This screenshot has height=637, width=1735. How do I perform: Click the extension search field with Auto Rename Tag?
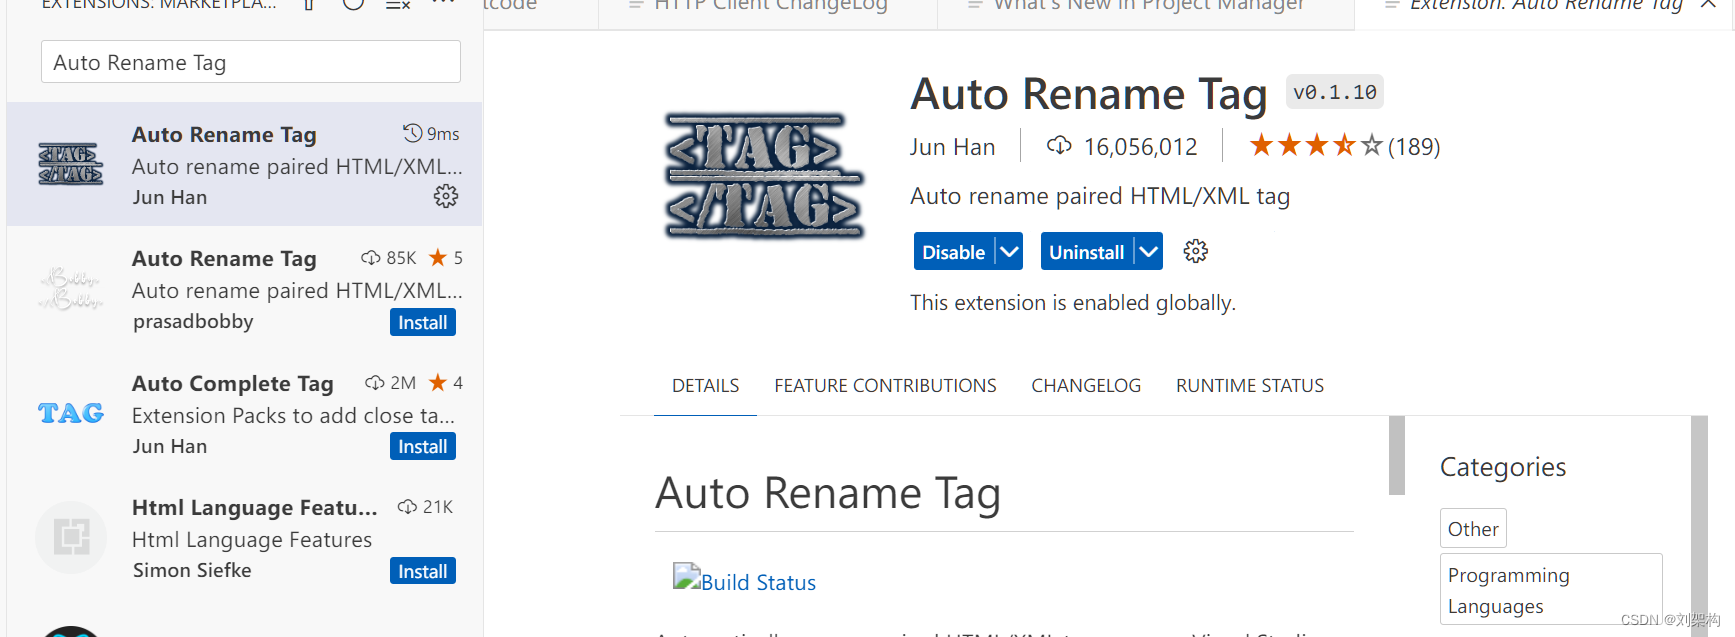tap(251, 62)
